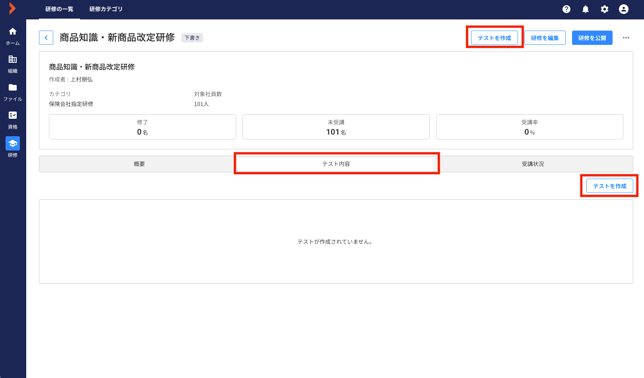Image resolution: width=644 pixels, height=378 pixels.
Task: Click the 101人 target employees value
Action: [201, 104]
